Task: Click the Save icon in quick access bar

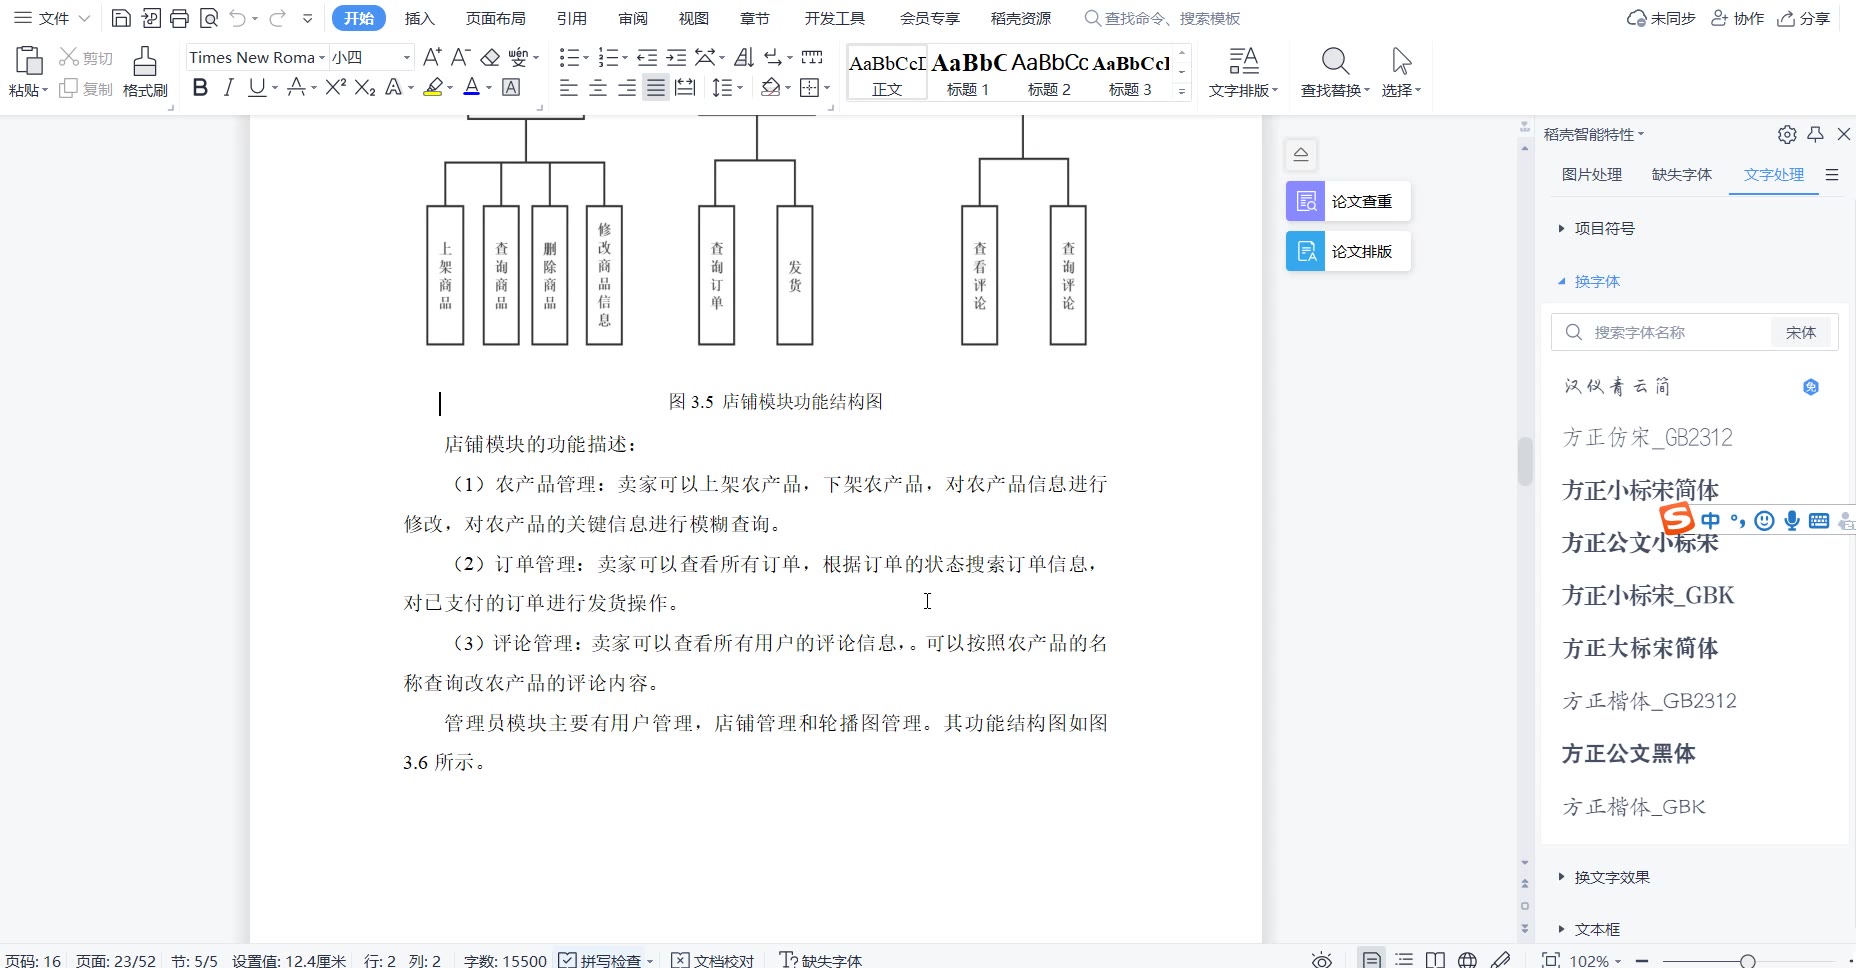Action: click(121, 18)
